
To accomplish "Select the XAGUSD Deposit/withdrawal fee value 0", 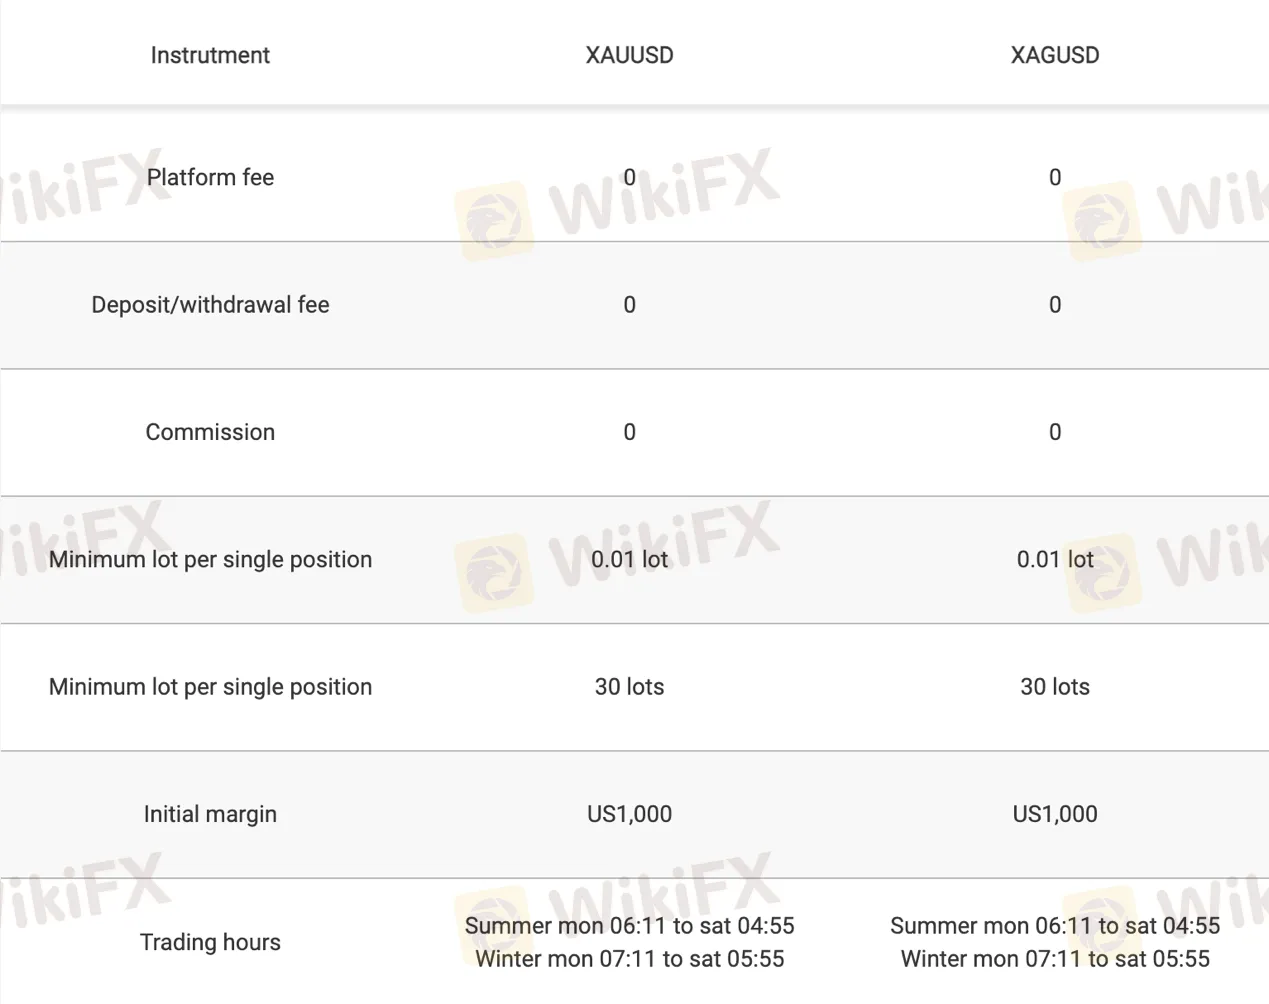I will [1054, 305].
